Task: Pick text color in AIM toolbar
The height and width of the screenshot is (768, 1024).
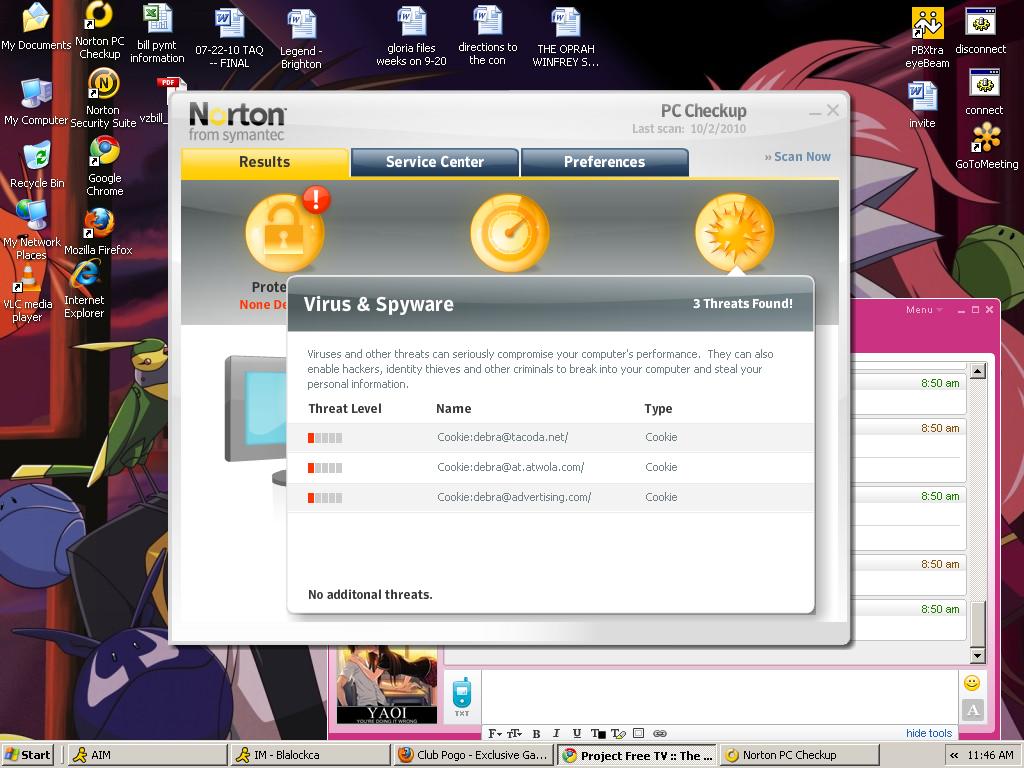Action: (x=598, y=733)
